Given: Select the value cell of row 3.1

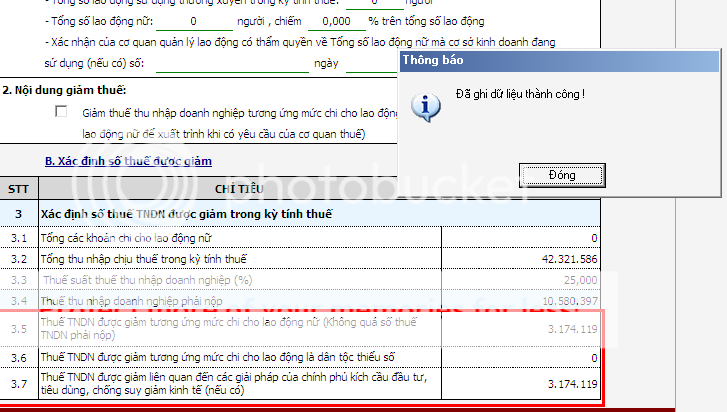Looking at the screenshot, I should (521, 237).
